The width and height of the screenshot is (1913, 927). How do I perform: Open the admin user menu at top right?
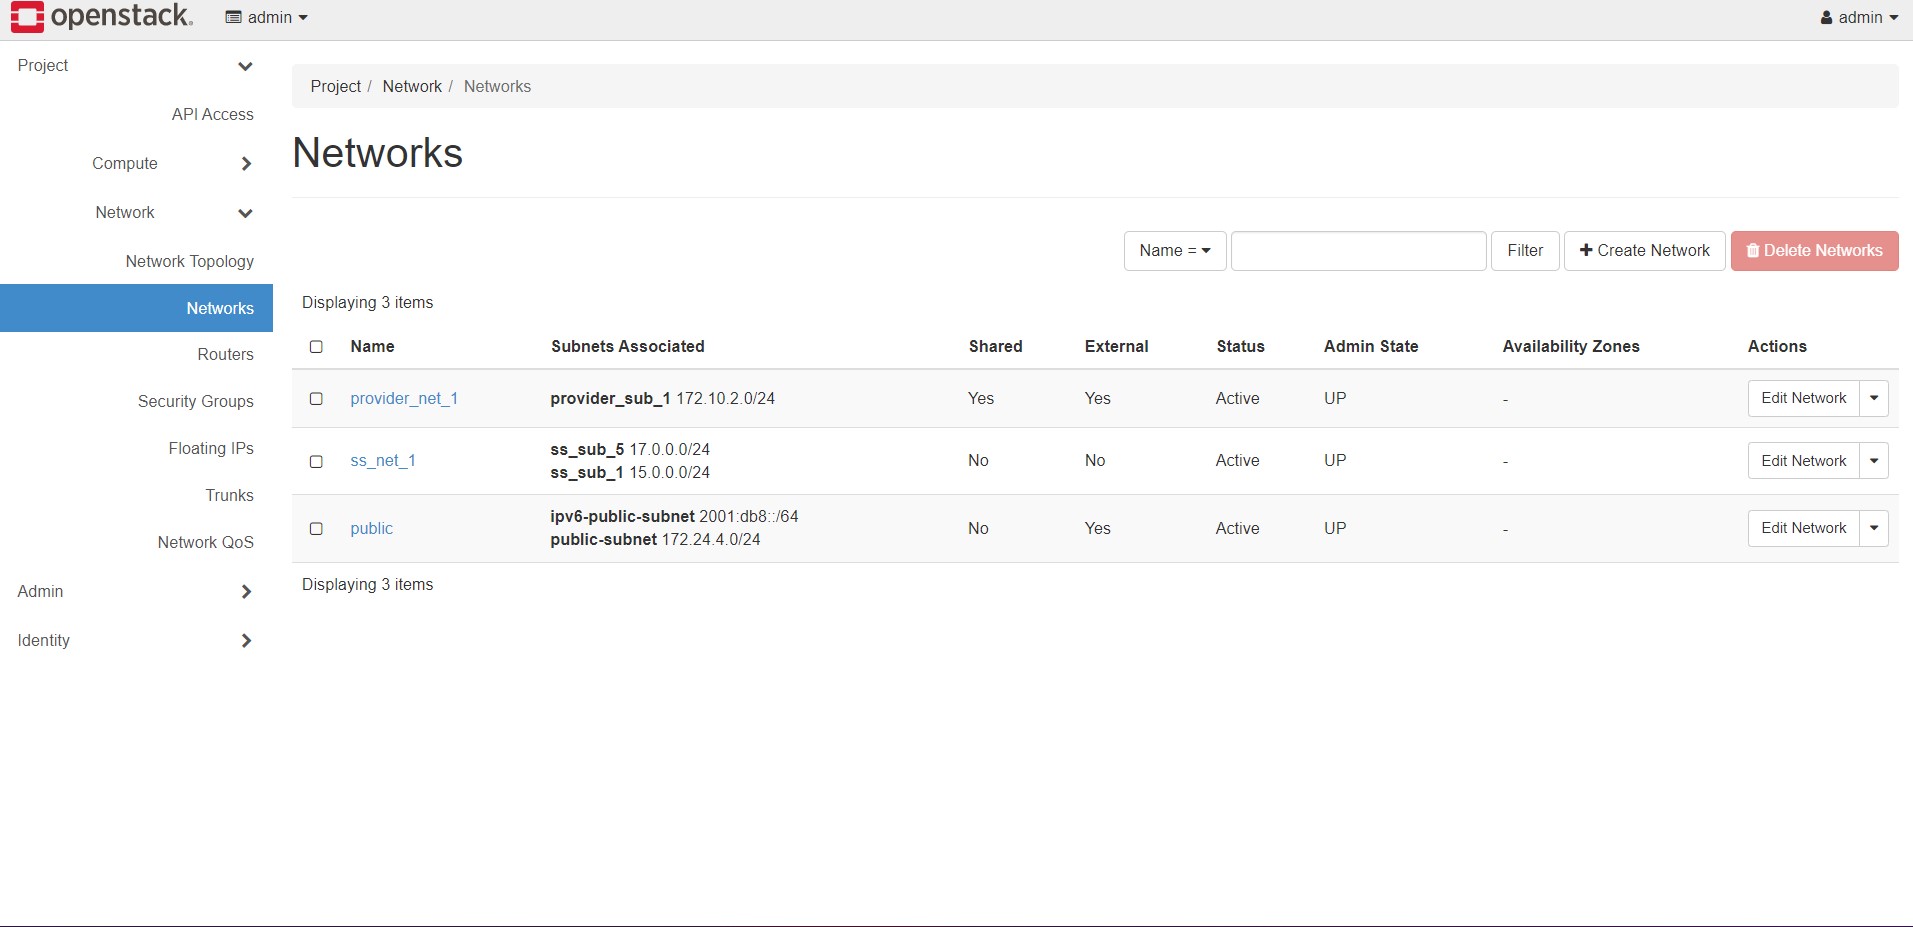[x=1858, y=17]
